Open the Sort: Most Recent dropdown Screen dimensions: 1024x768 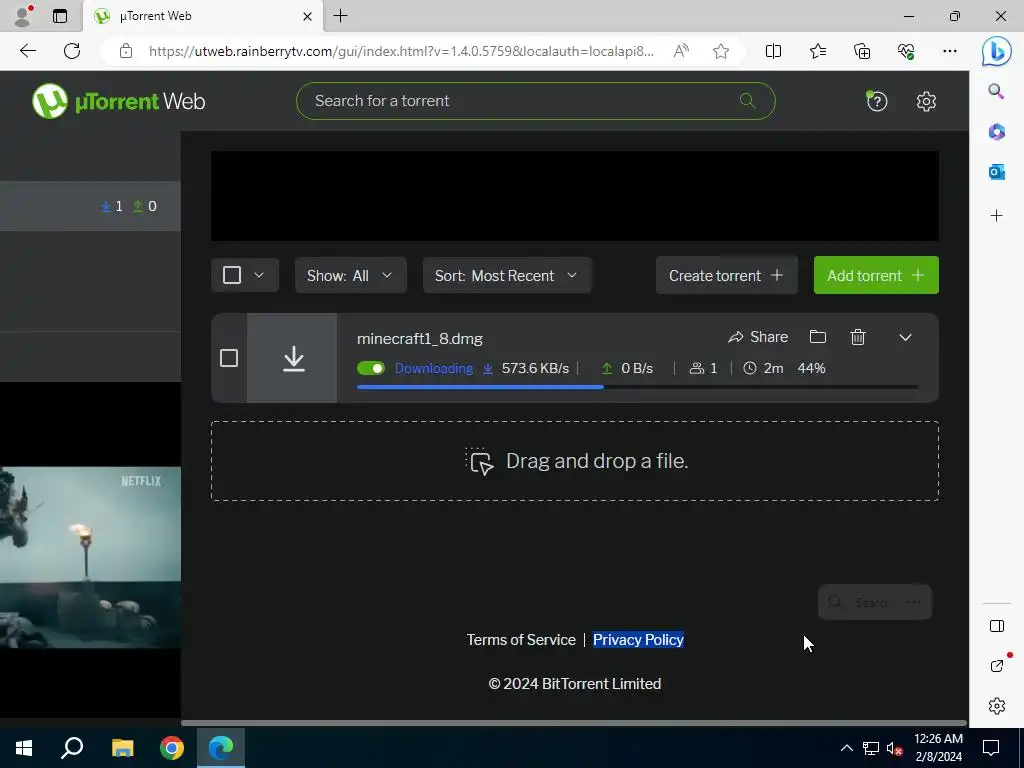(x=507, y=275)
